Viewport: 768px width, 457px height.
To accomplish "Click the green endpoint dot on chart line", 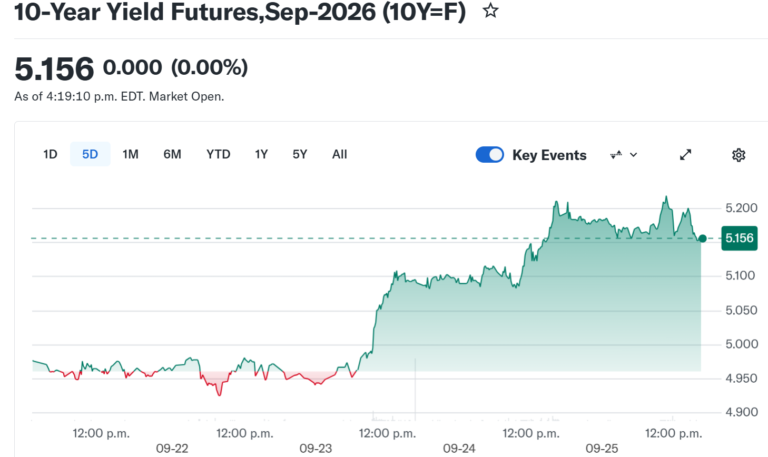I will [702, 239].
